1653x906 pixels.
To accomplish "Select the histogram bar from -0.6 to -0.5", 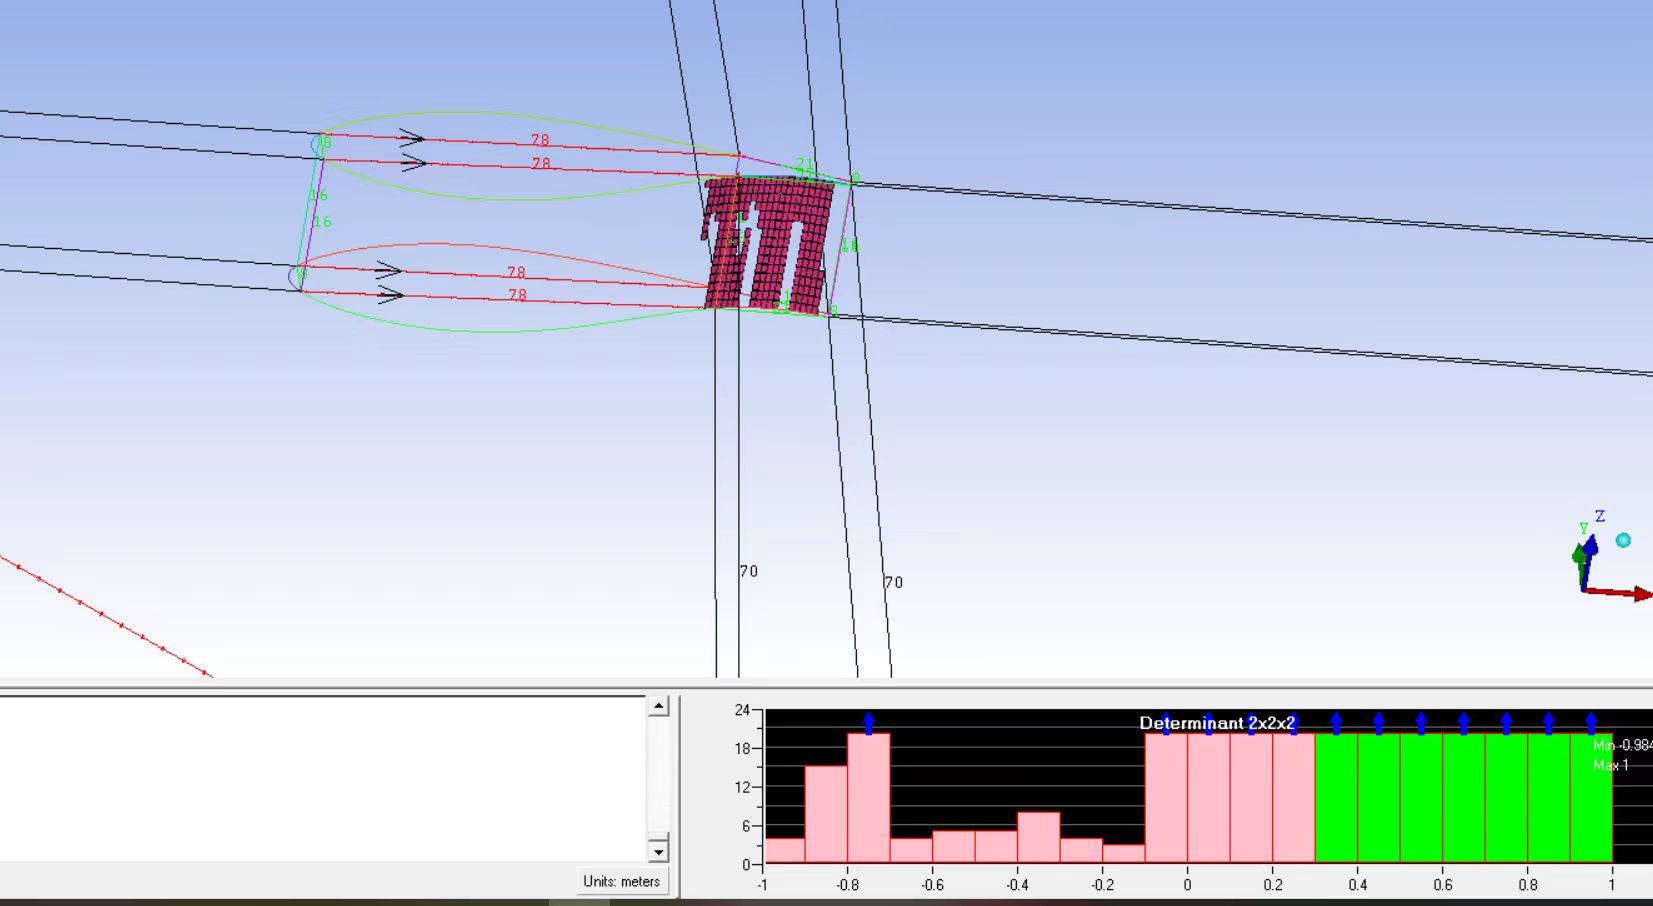I will 953,847.
